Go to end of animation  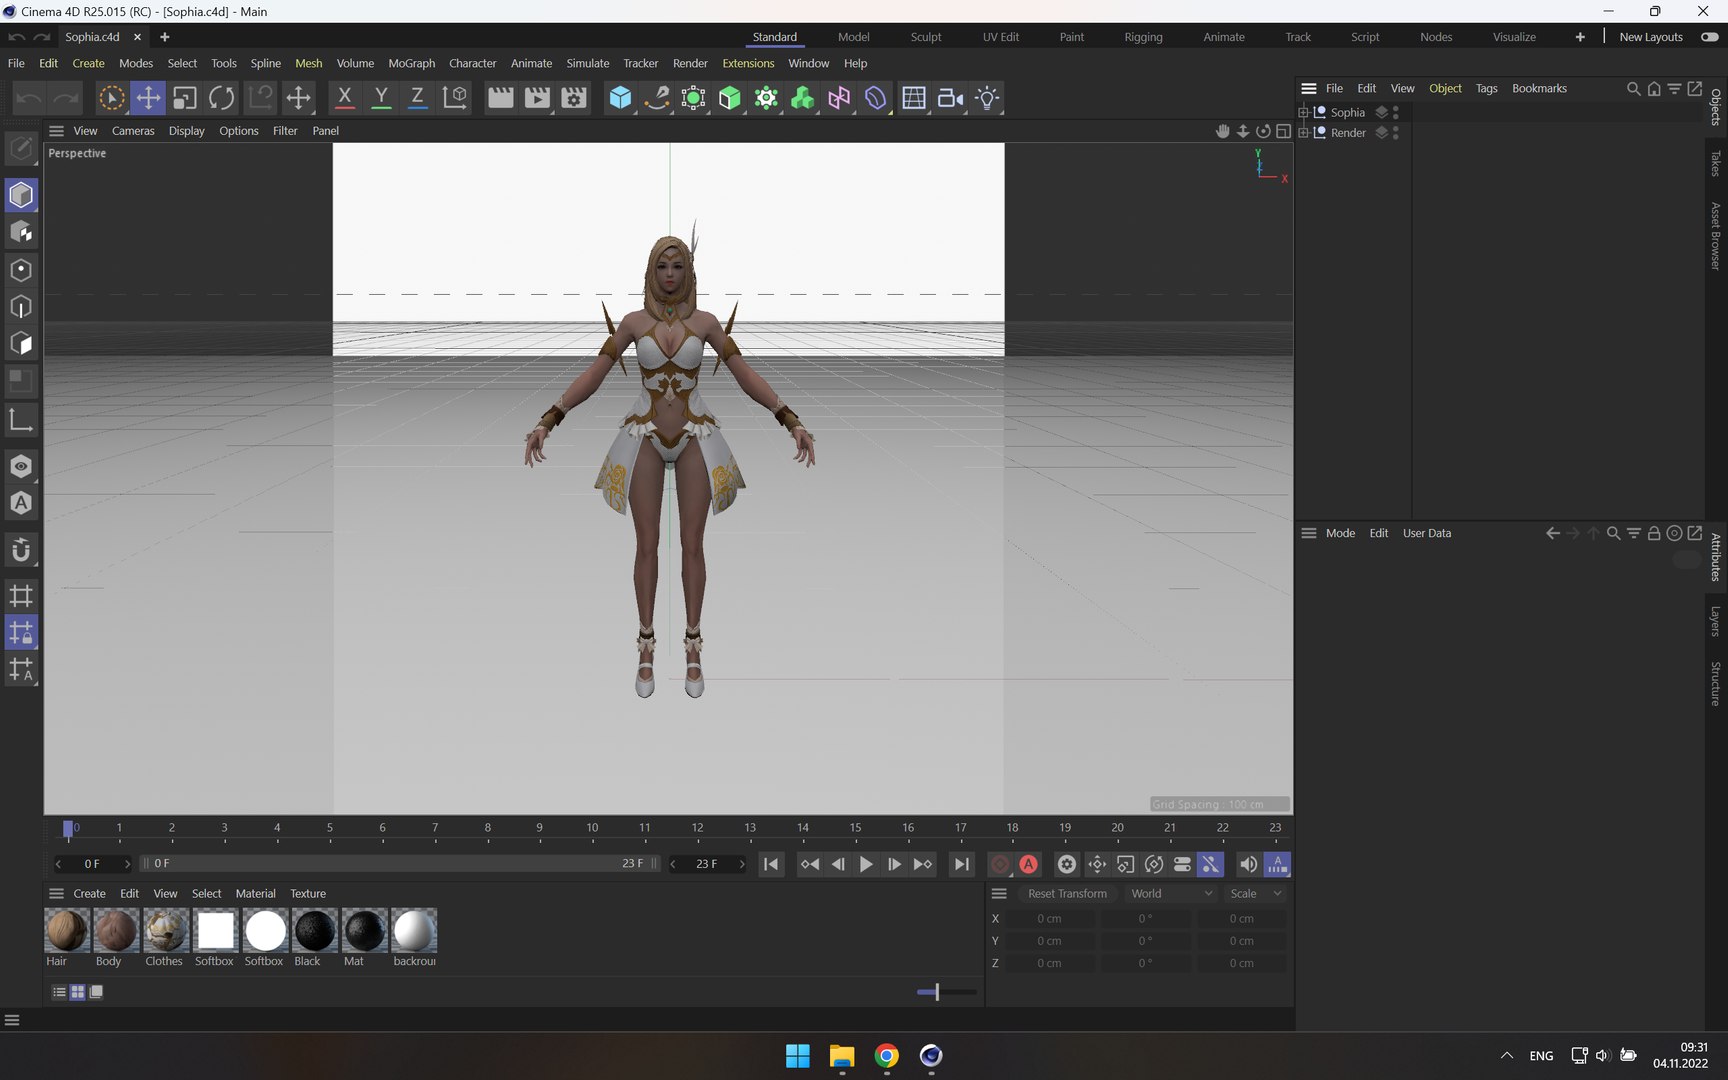point(961,865)
